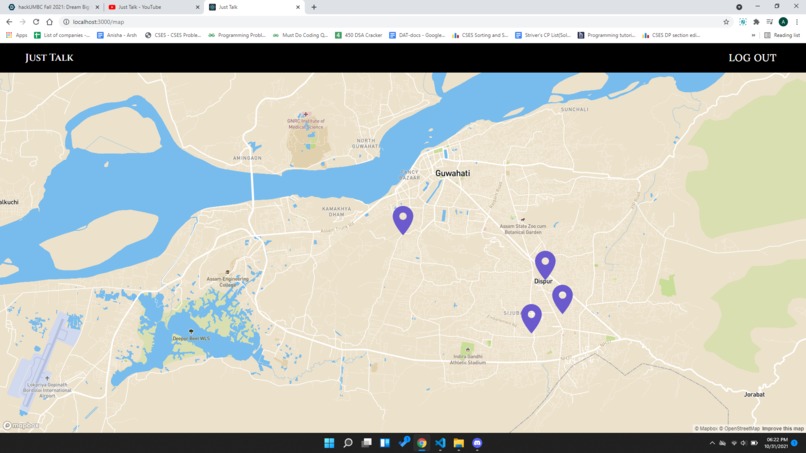Click the LOG OUT button

tap(752, 58)
